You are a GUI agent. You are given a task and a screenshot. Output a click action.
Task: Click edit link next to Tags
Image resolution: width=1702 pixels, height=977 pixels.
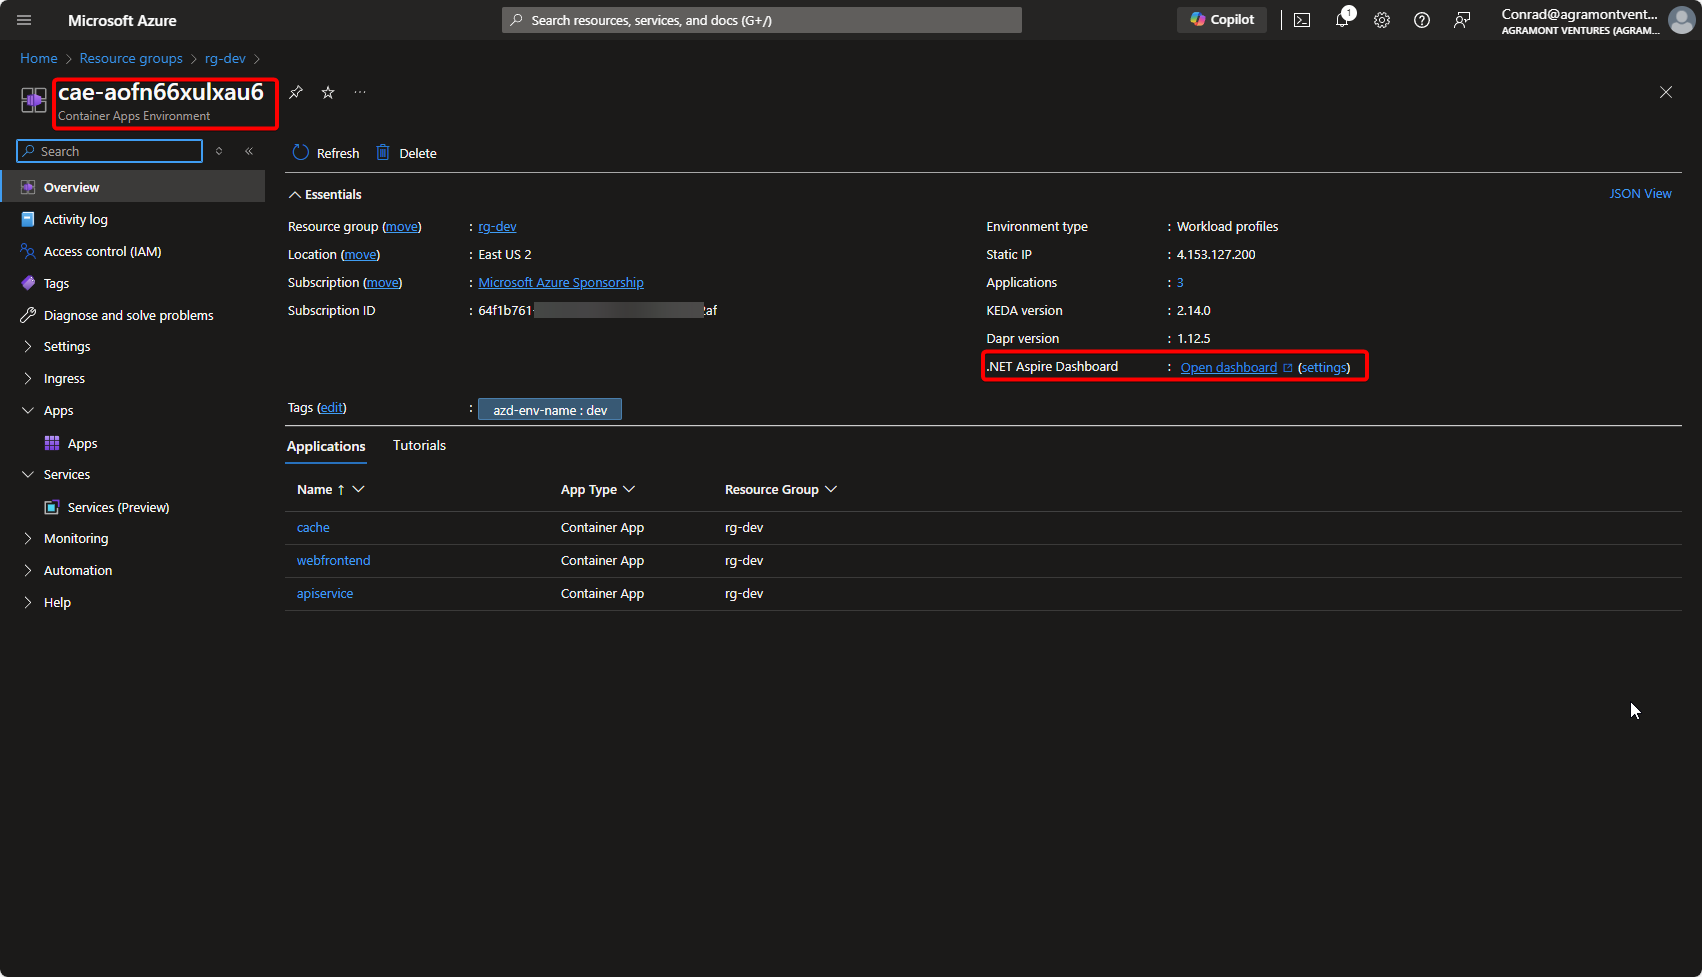coord(332,407)
